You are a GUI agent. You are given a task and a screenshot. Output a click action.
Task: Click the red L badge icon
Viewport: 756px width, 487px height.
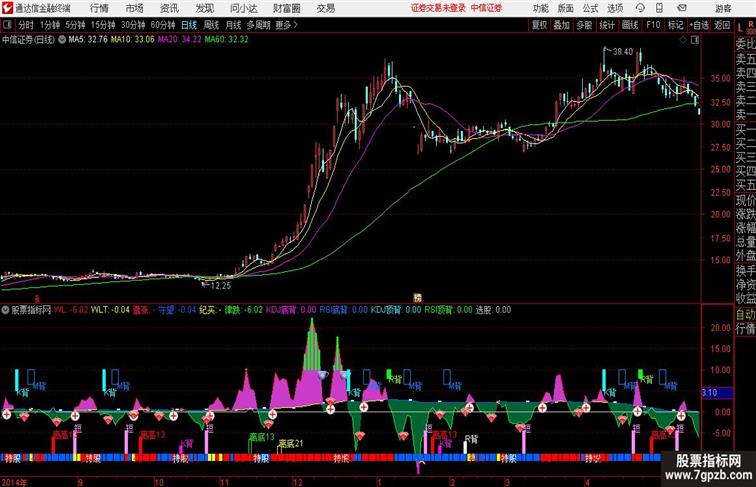coord(740,28)
